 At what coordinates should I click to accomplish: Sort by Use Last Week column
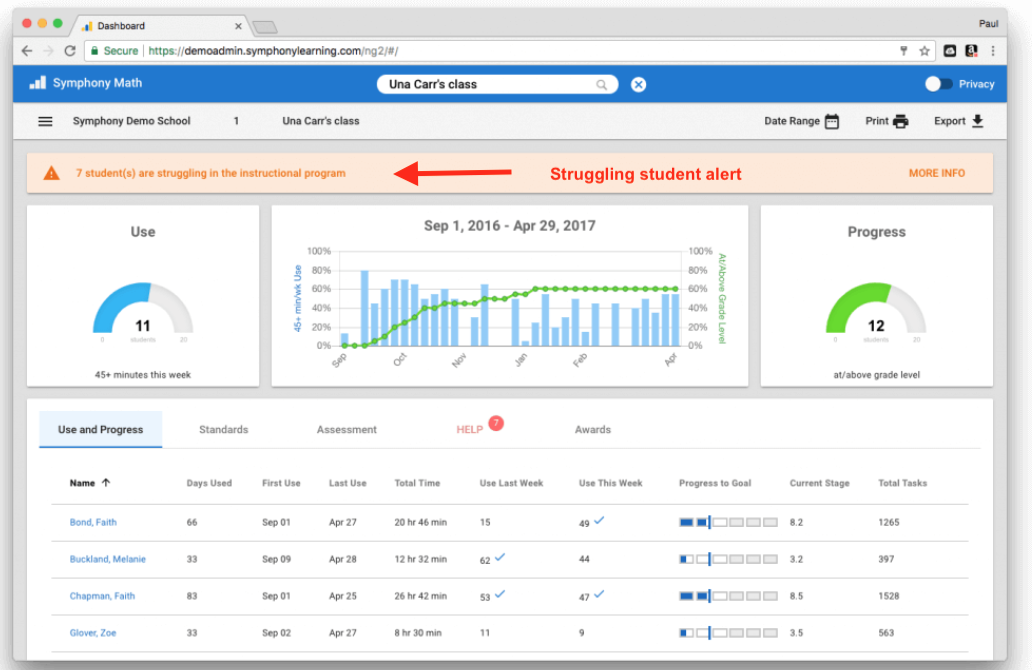point(511,483)
